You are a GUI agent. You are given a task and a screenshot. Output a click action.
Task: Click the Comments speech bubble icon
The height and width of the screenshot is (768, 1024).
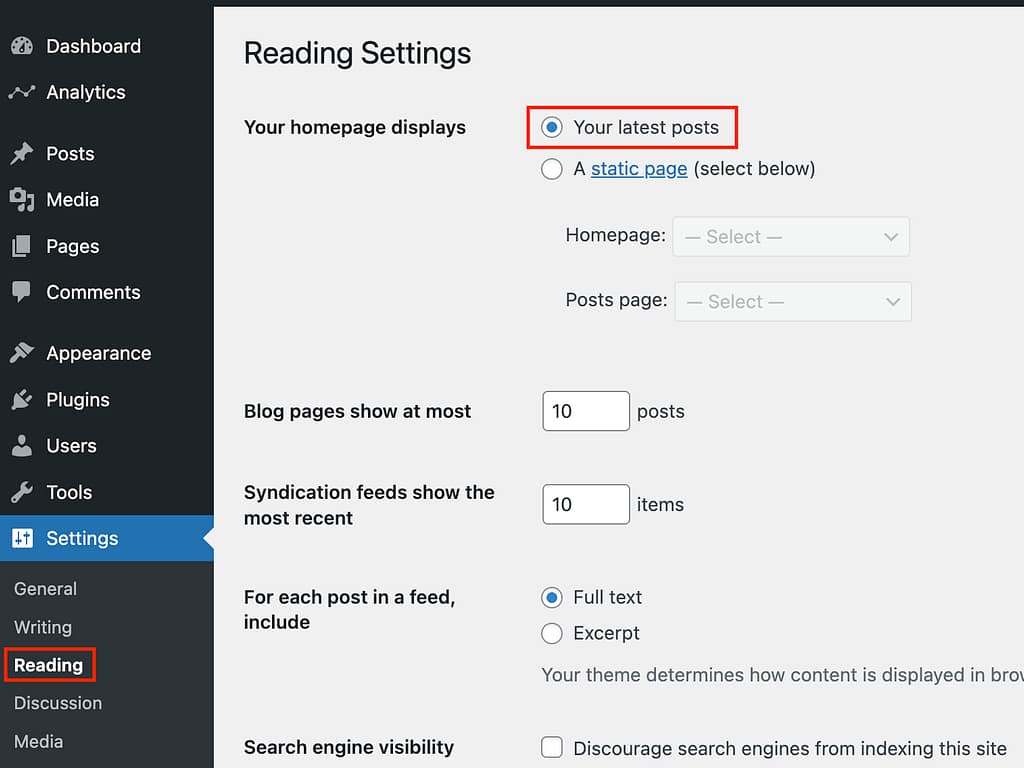click(22, 292)
